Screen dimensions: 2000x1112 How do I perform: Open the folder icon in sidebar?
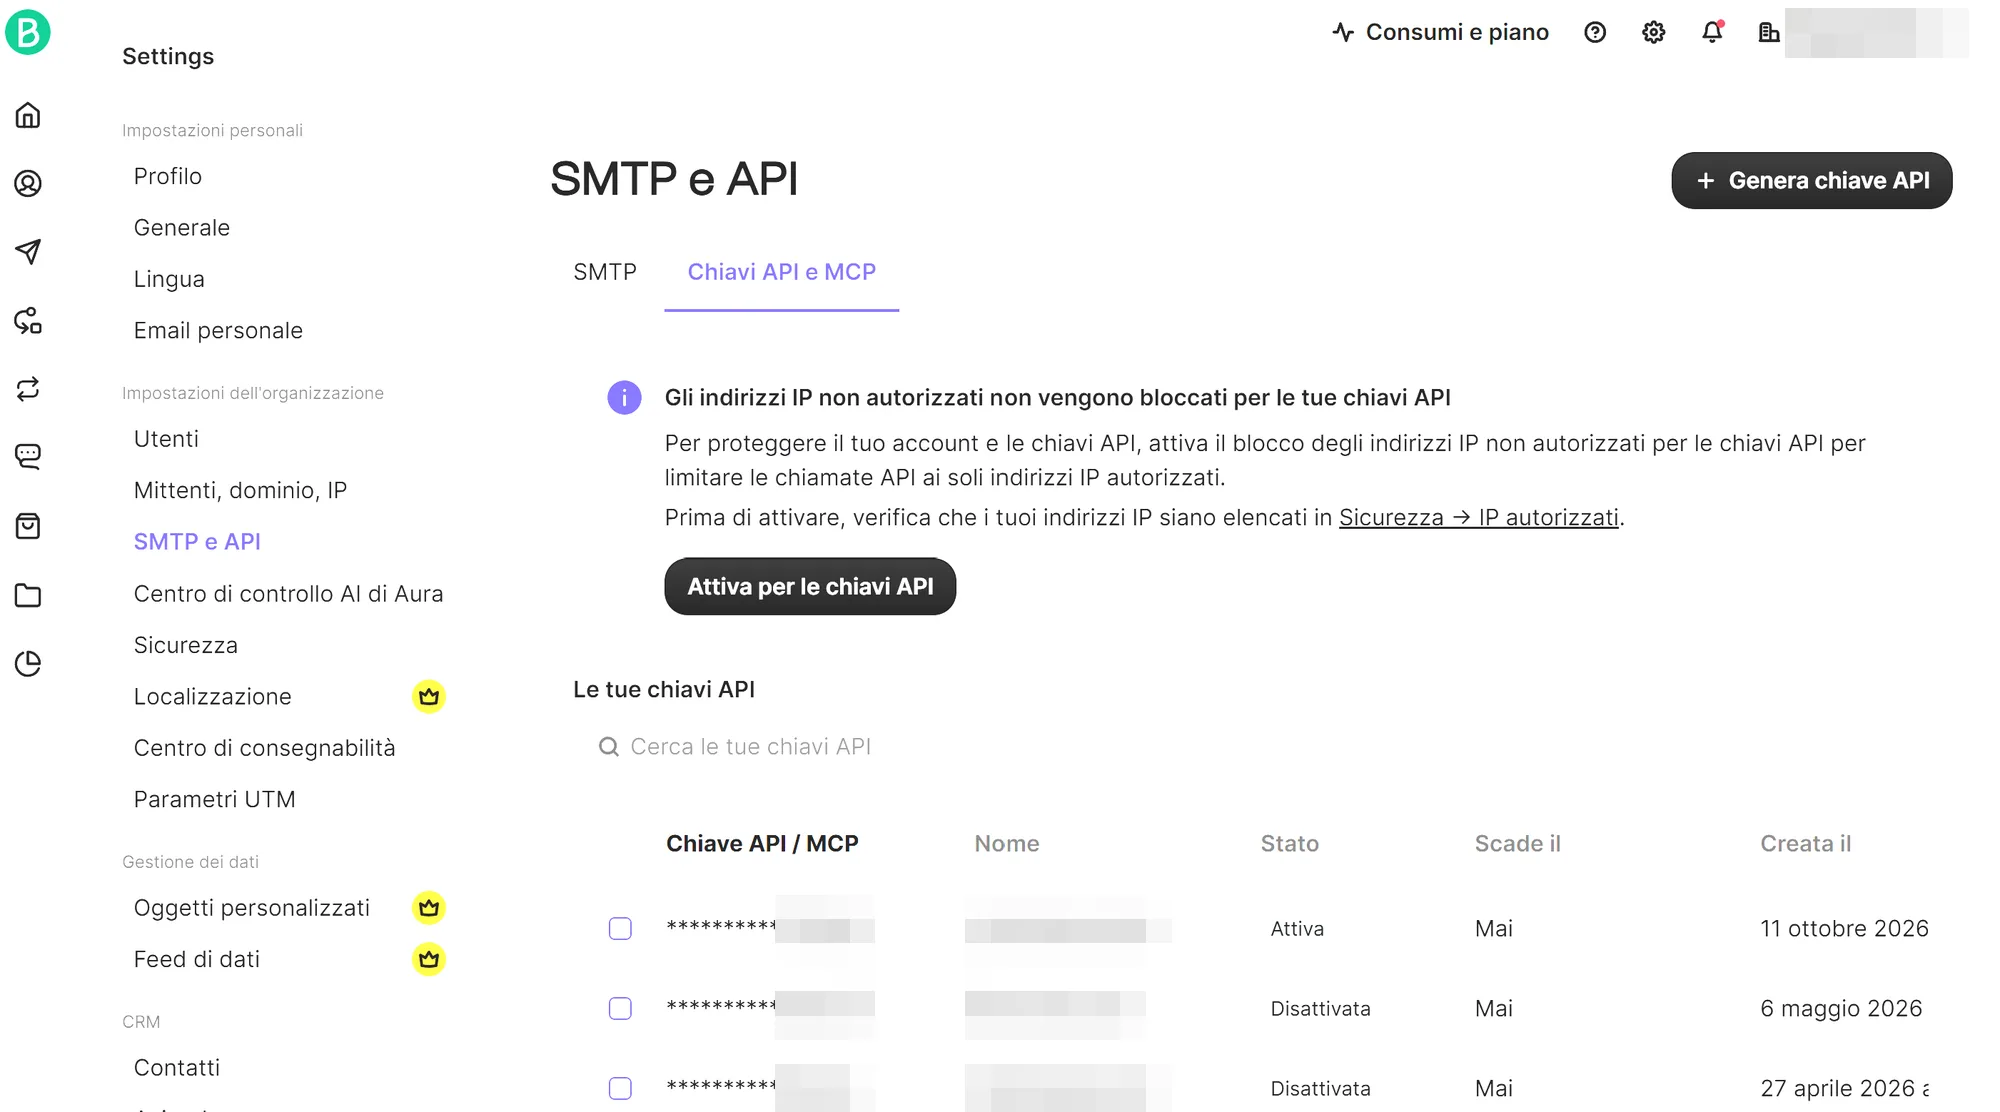(28, 595)
